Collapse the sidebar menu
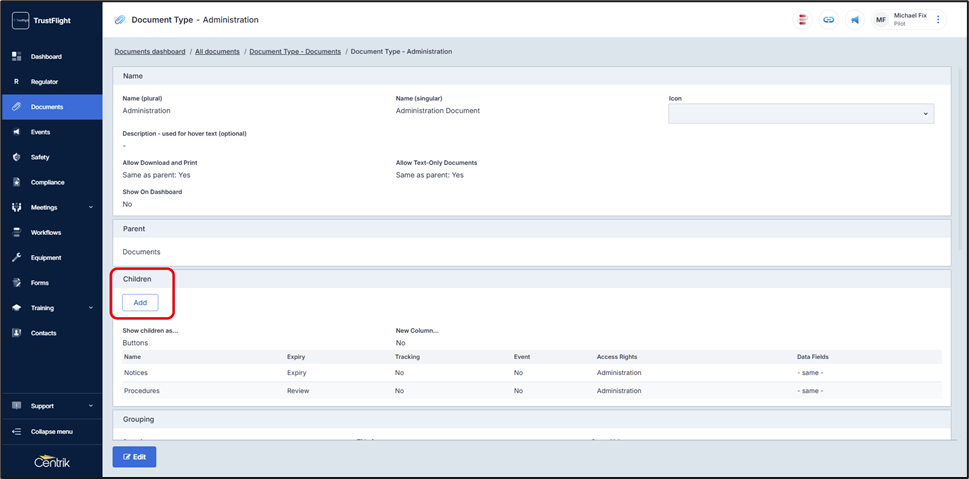Image resolution: width=969 pixels, height=479 pixels. pos(50,432)
